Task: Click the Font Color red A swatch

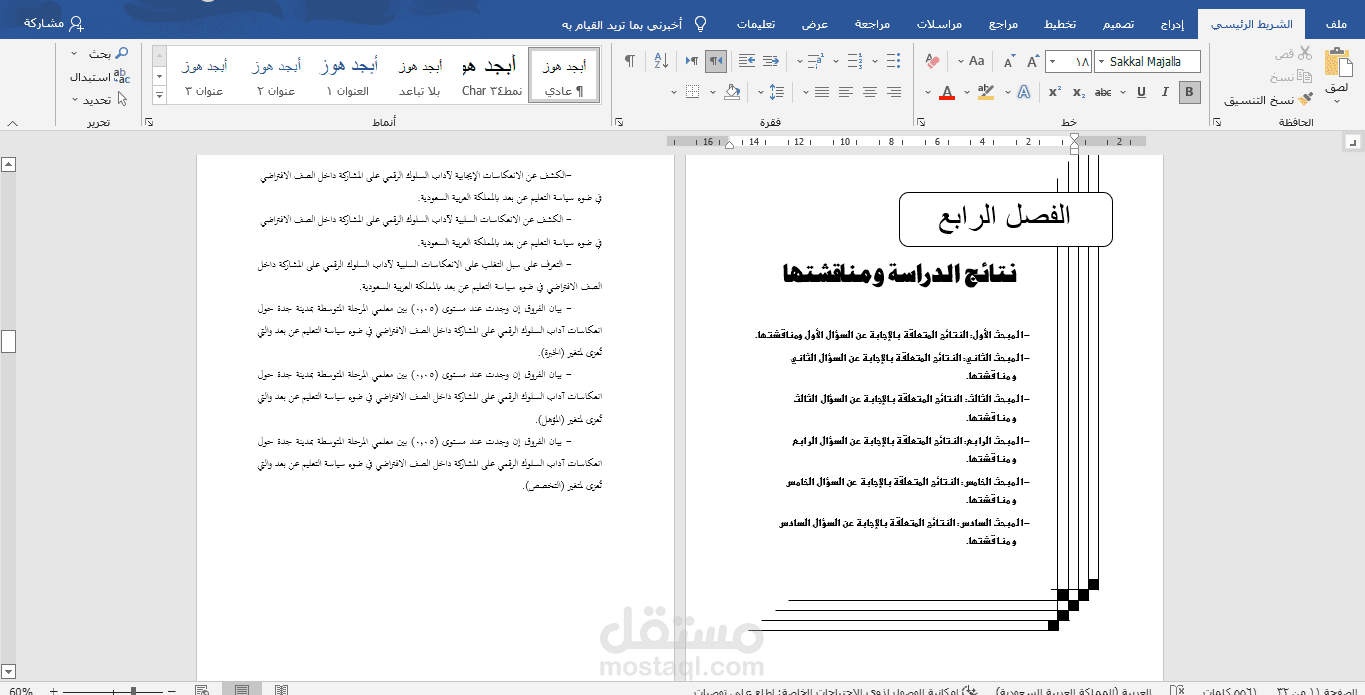Action: pos(947,92)
